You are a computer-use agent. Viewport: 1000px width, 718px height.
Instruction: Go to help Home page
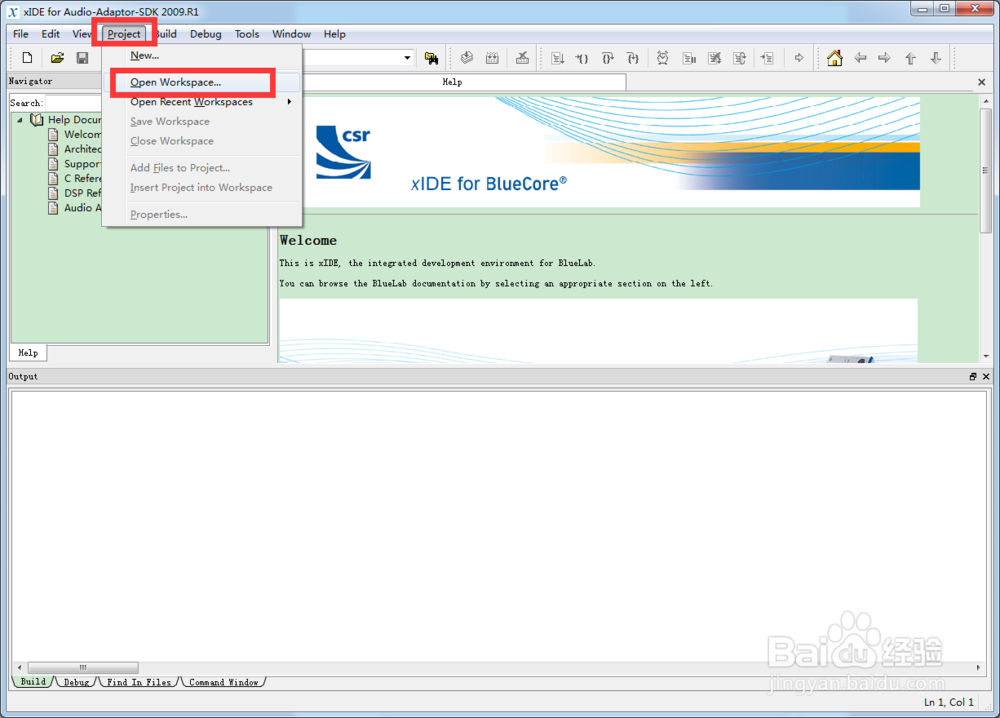point(835,58)
